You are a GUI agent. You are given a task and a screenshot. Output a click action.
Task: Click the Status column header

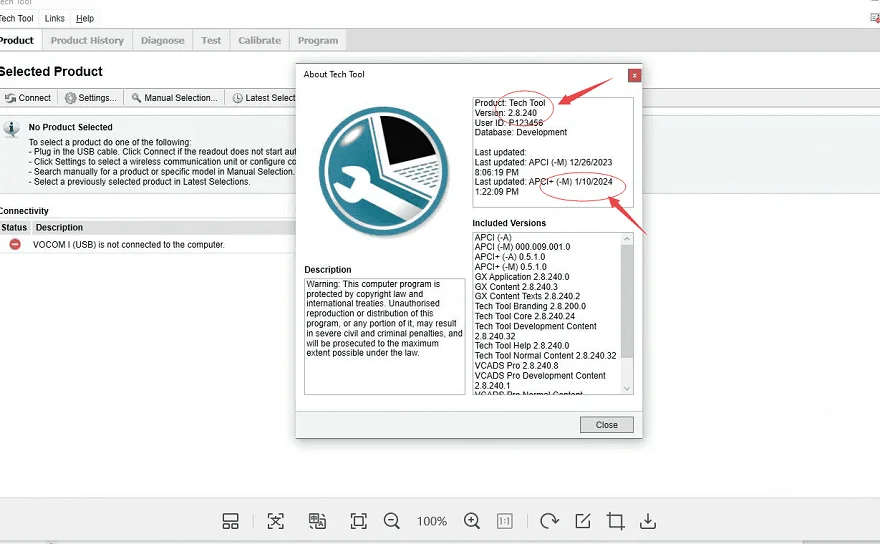pos(14,227)
